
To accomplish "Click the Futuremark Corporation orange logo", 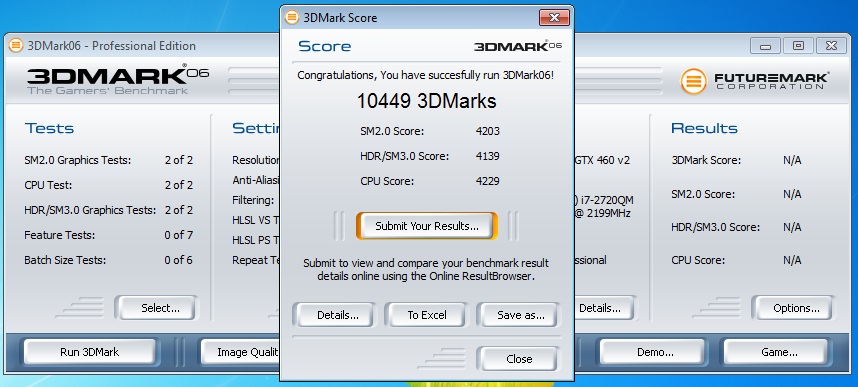I will (x=693, y=81).
